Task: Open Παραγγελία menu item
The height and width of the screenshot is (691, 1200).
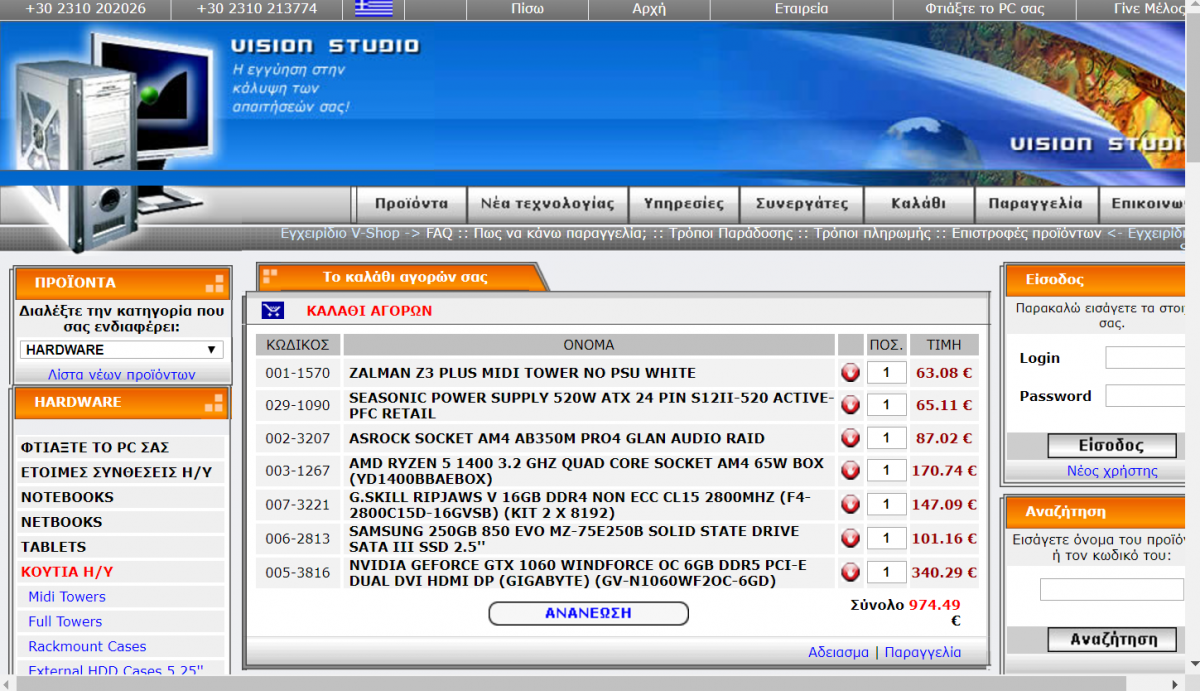Action: [1035, 204]
